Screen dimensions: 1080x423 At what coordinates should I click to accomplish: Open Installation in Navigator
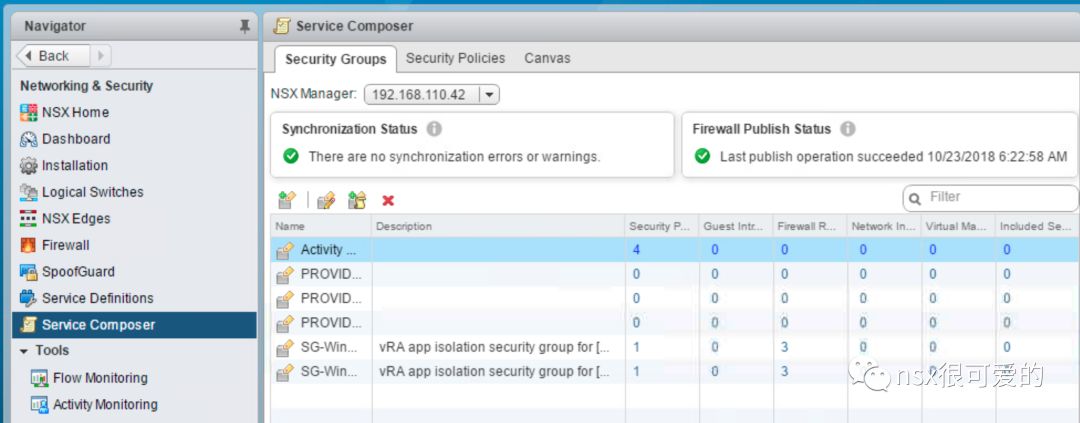pyautogui.click(x=74, y=165)
